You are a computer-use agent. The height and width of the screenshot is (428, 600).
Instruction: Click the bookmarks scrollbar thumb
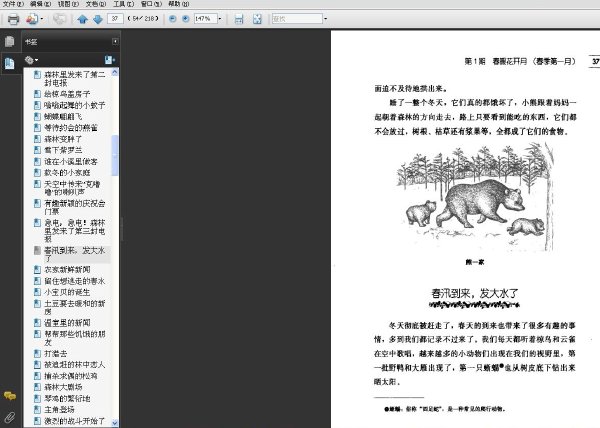click(x=115, y=155)
